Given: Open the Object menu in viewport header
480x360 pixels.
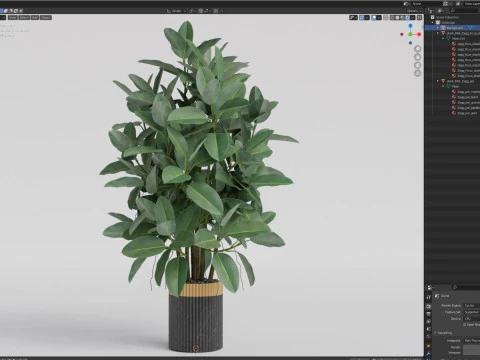Looking at the screenshot, I should [46, 17].
